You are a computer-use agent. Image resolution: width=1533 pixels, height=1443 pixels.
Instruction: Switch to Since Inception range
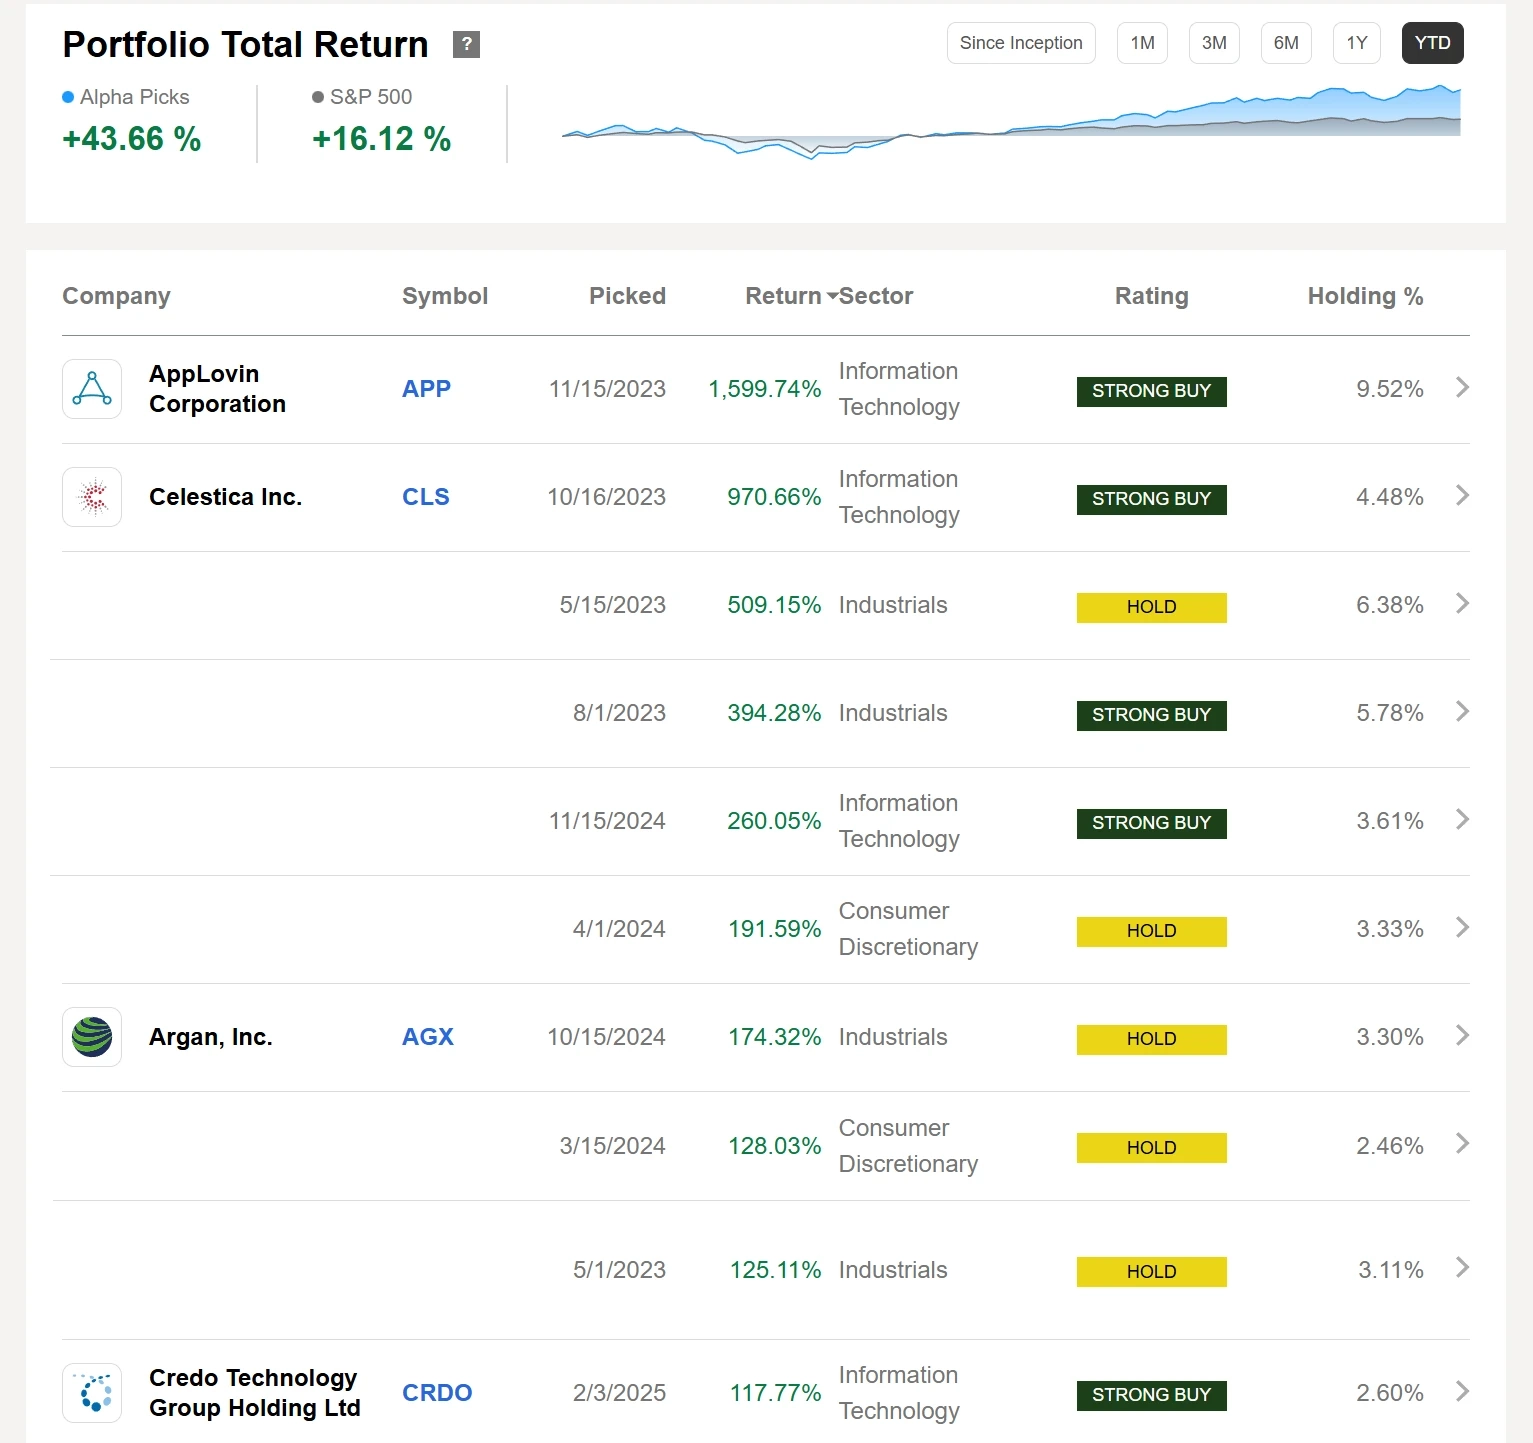(x=1020, y=43)
